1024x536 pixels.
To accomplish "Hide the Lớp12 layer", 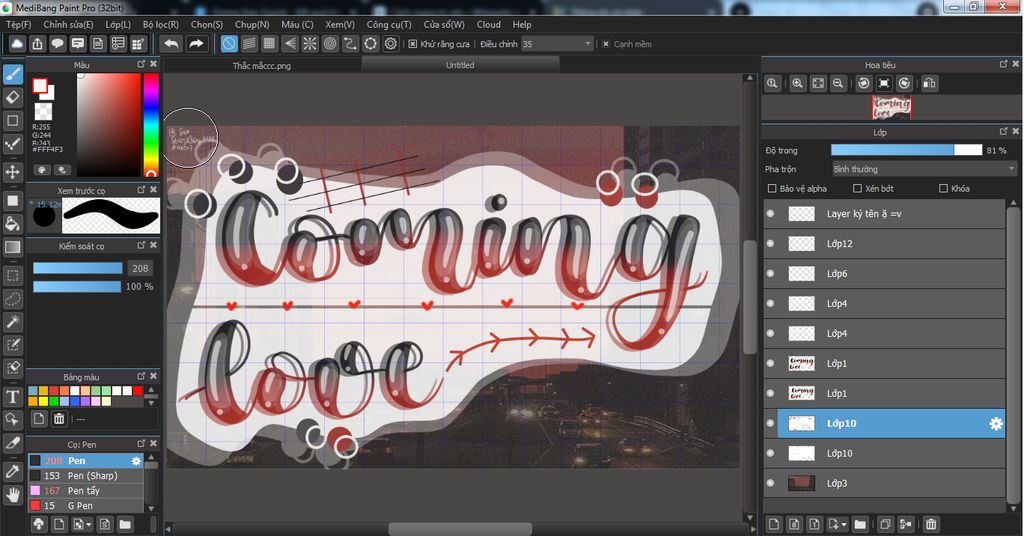I will coord(771,244).
